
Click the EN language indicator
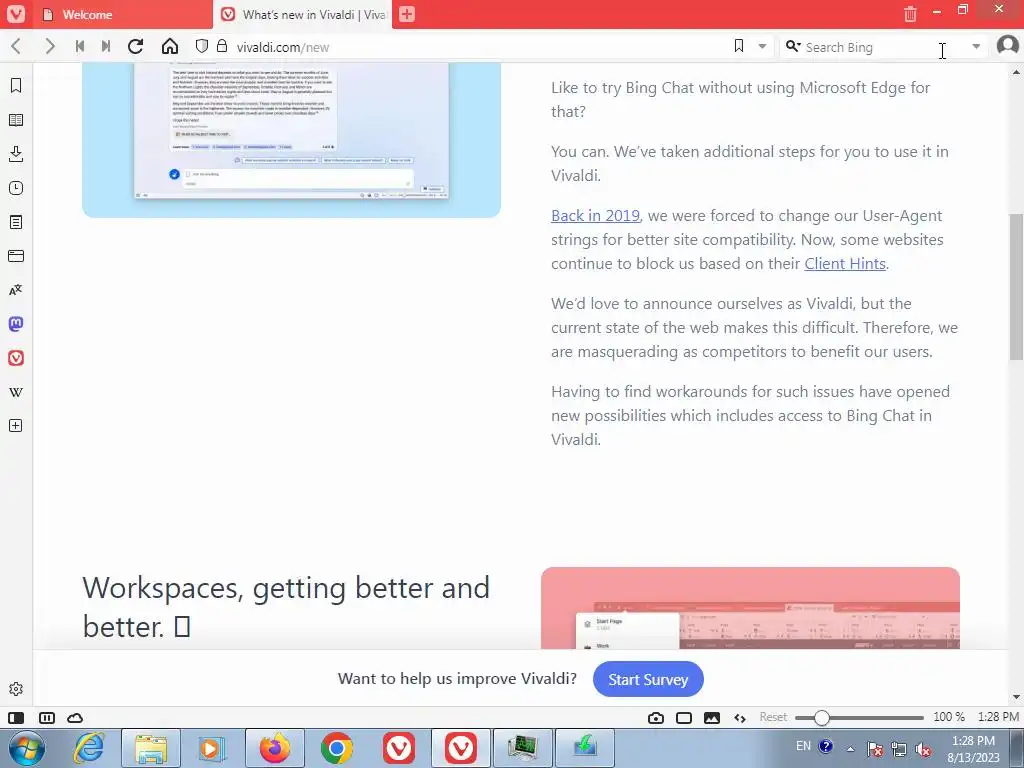(803, 746)
